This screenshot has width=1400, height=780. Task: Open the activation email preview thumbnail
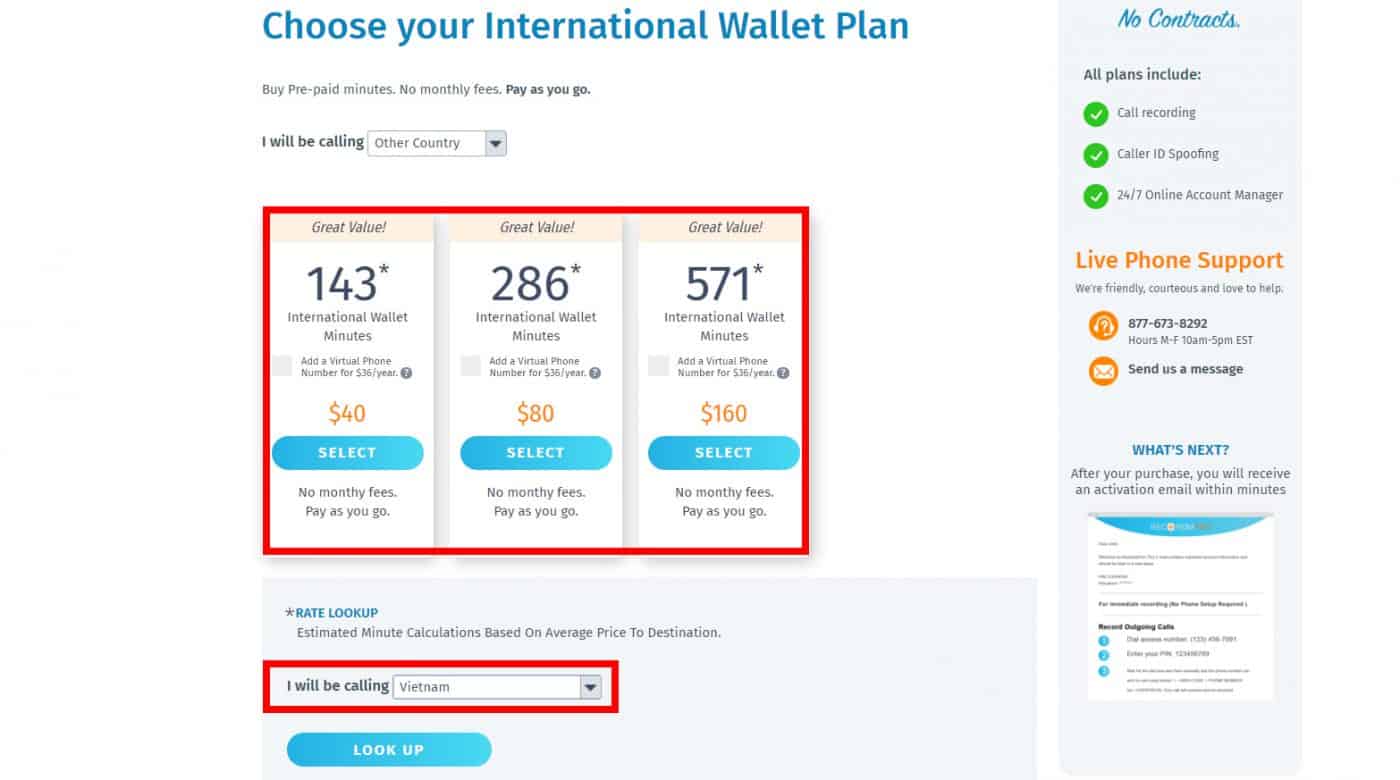coord(1180,606)
